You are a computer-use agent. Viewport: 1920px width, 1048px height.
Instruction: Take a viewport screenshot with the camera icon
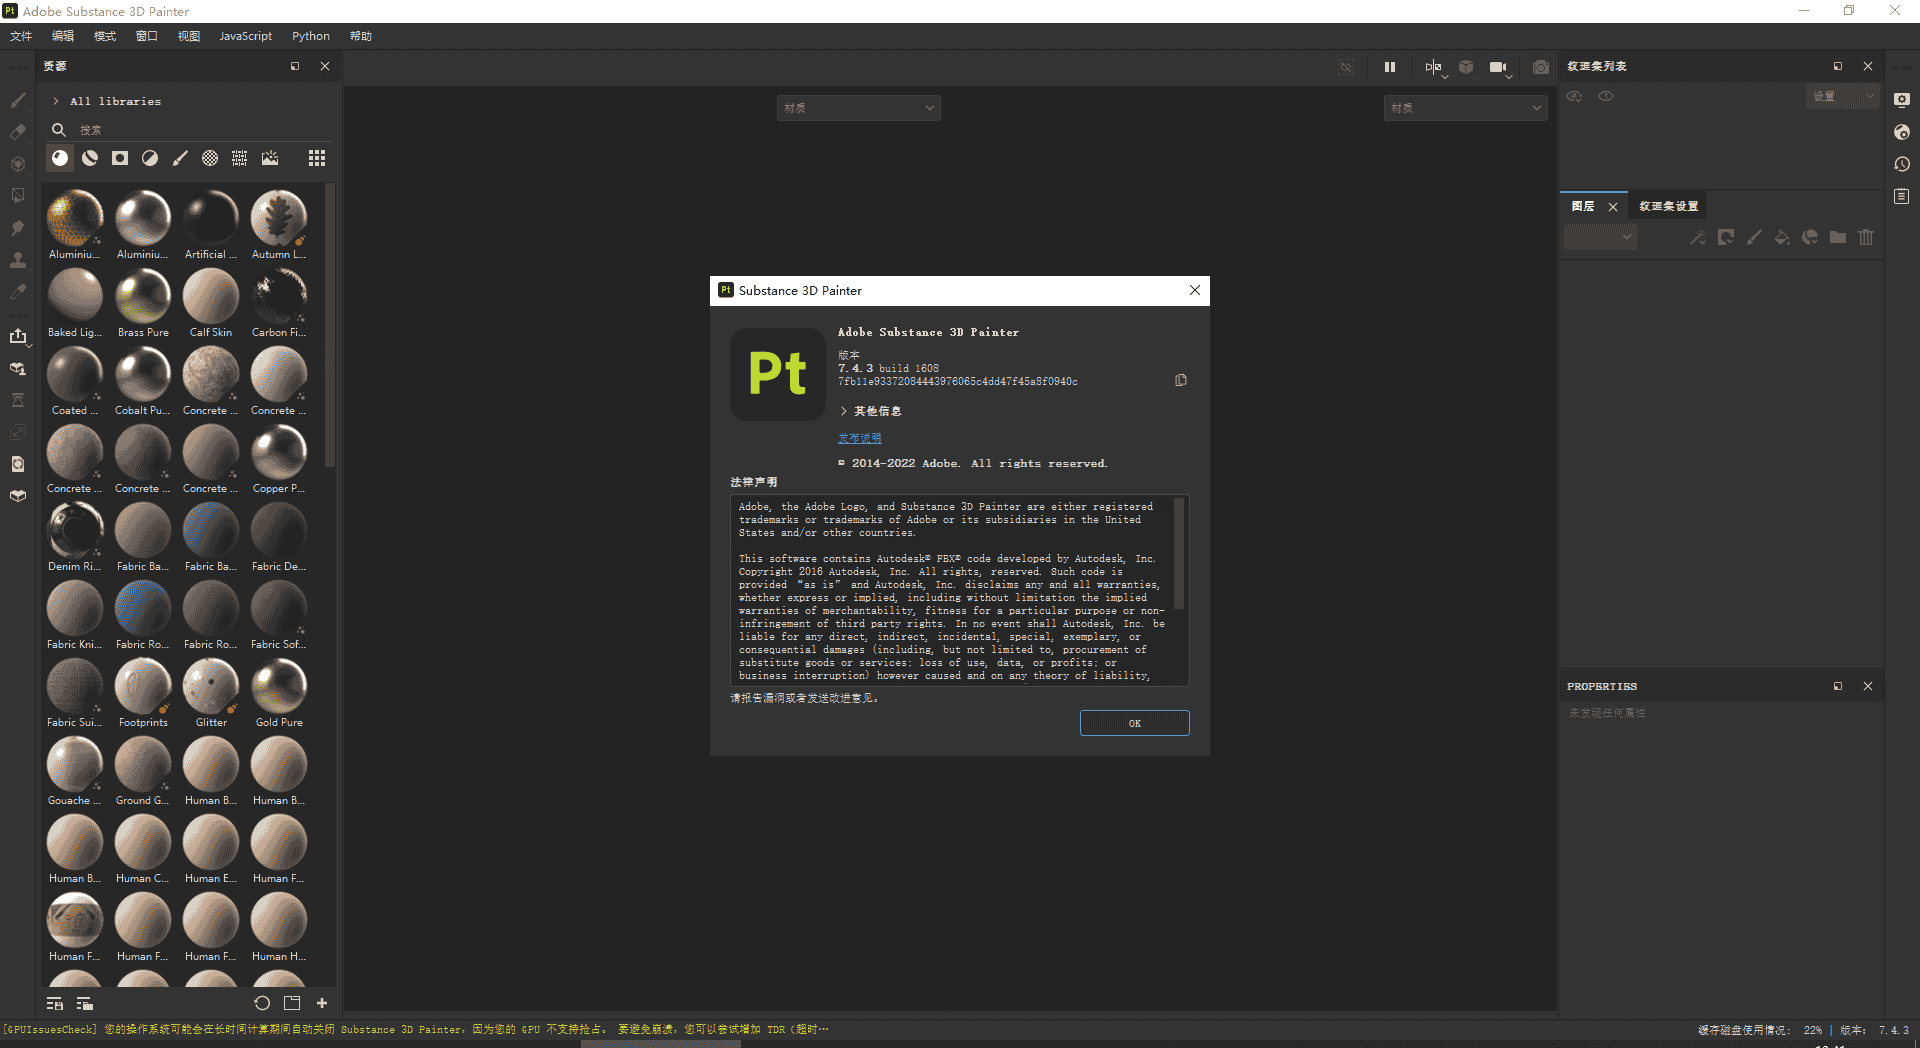coord(1540,66)
